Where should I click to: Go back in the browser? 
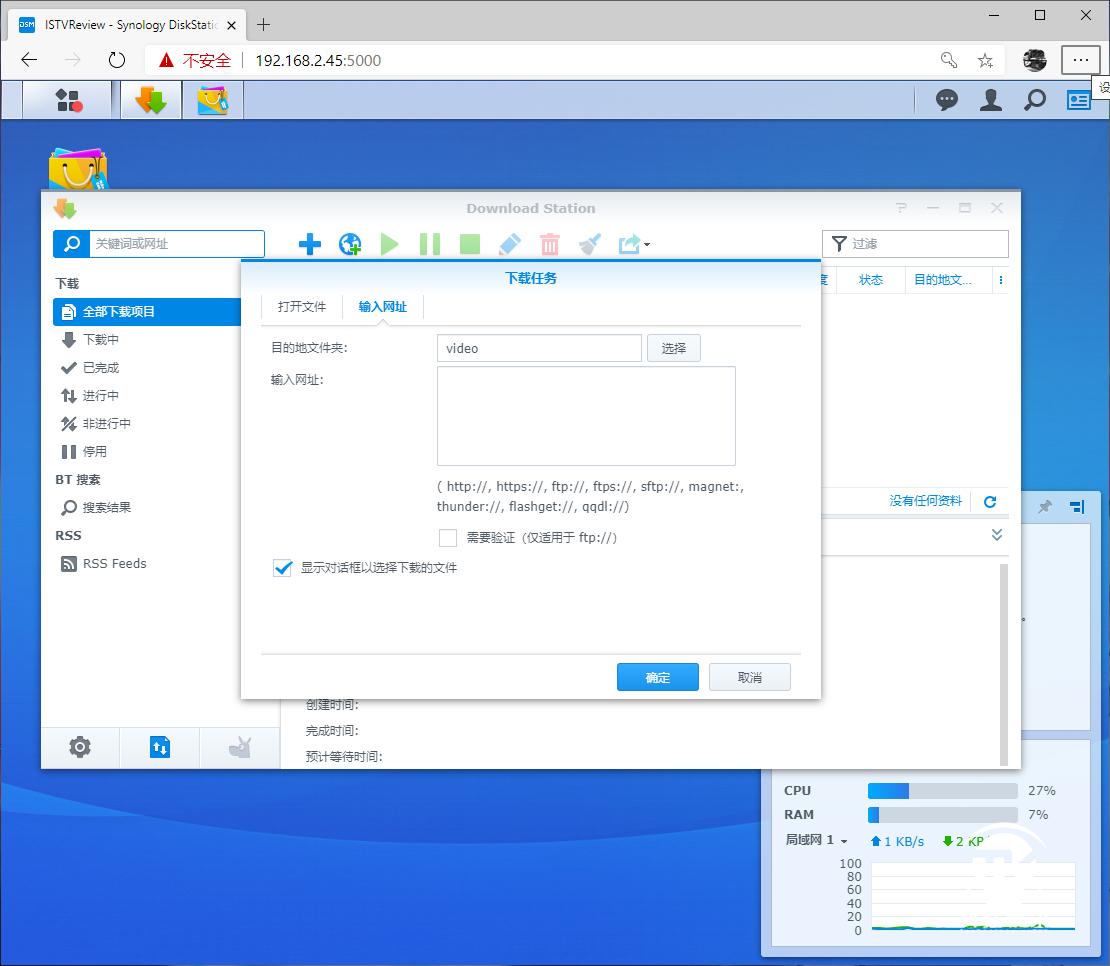pos(29,60)
